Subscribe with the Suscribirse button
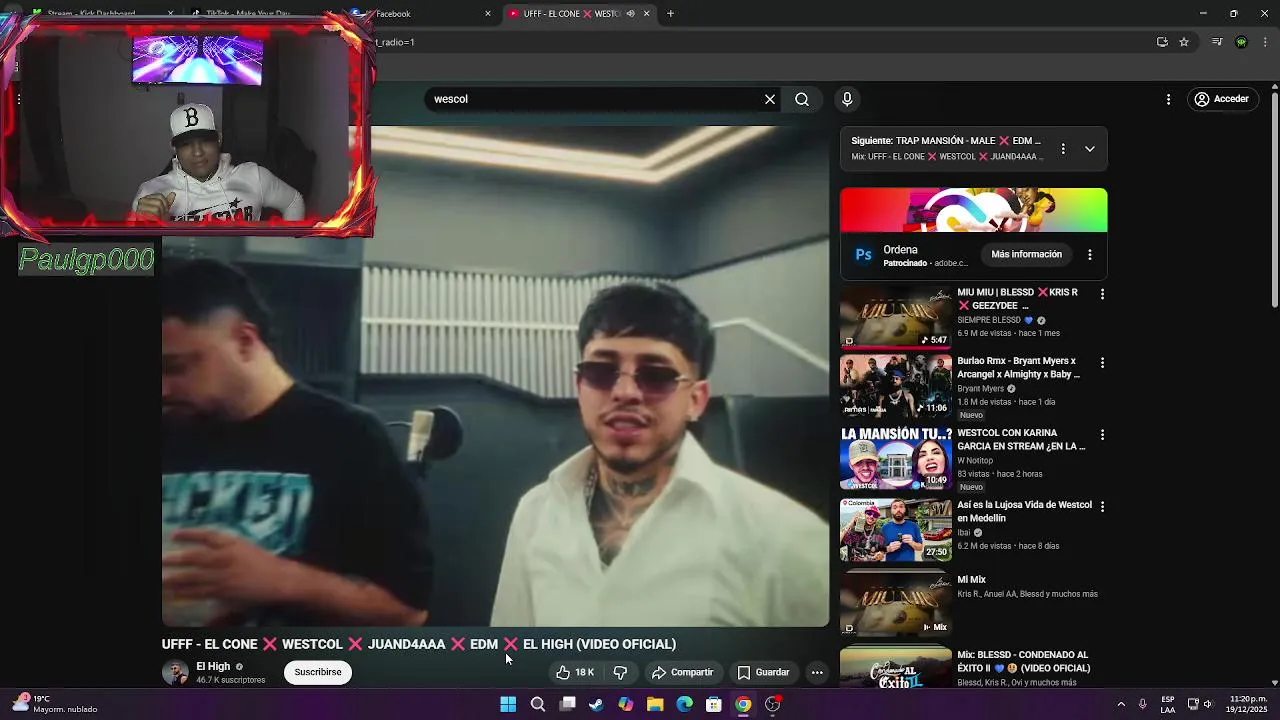Image resolution: width=1280 pixels, height=720 pixels. tap(318, 672)
